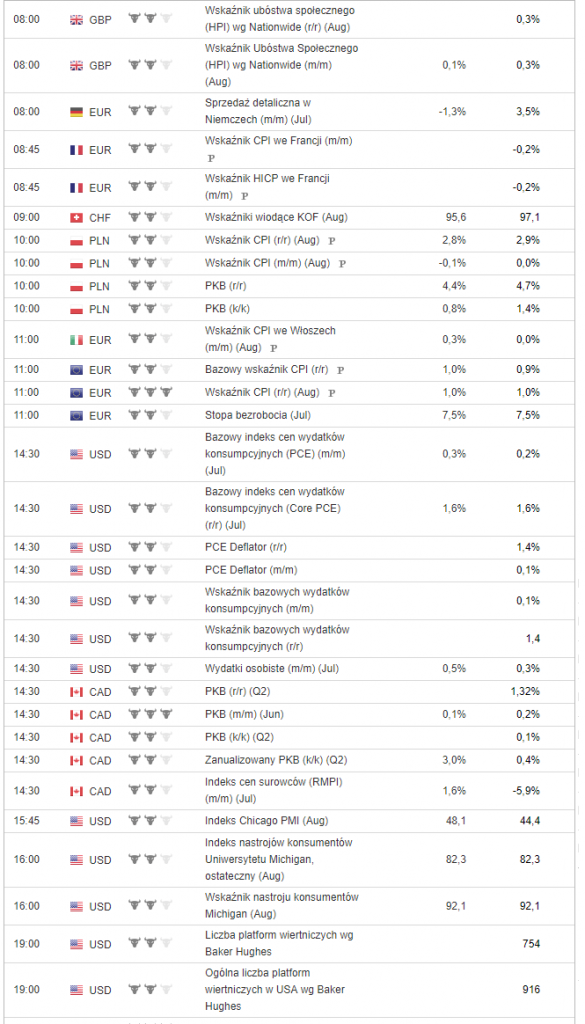Click the Polish flag in the PKB (k/k) row
This screenshot has width=585, height=1024.
76,309
